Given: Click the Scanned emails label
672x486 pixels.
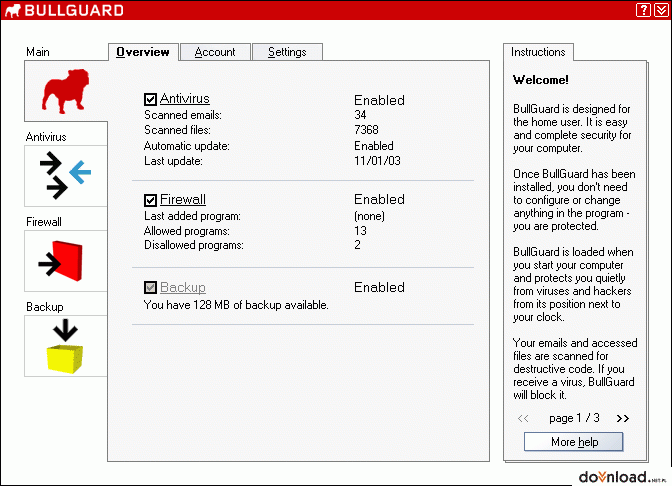Looking at the screenshot, I should 183,115.
